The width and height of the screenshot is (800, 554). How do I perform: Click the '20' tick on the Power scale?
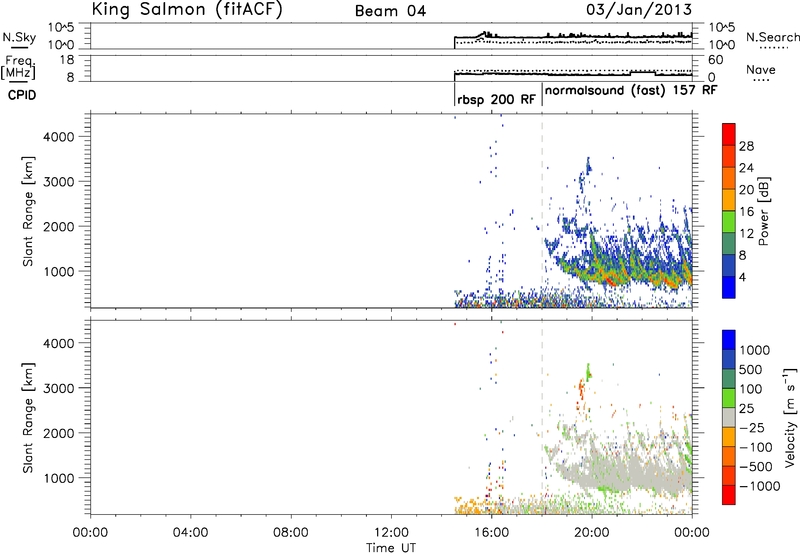(x=746, y=190)
